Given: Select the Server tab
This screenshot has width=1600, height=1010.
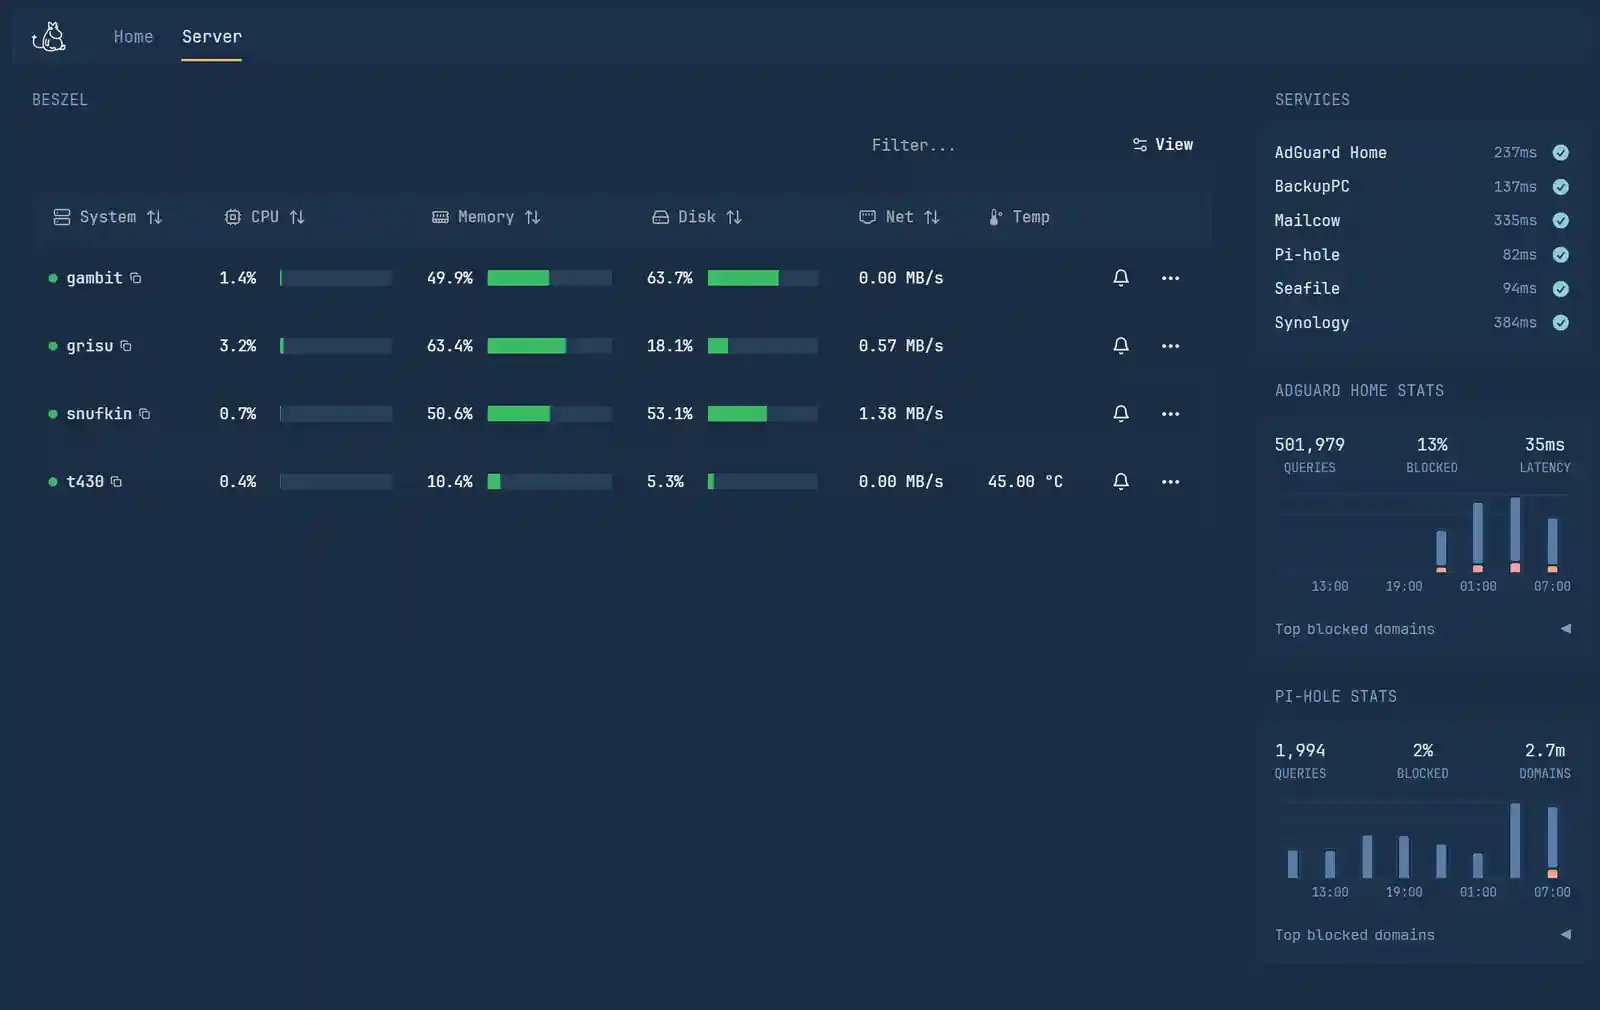Looking at the screenshot, I should [211, 37].
